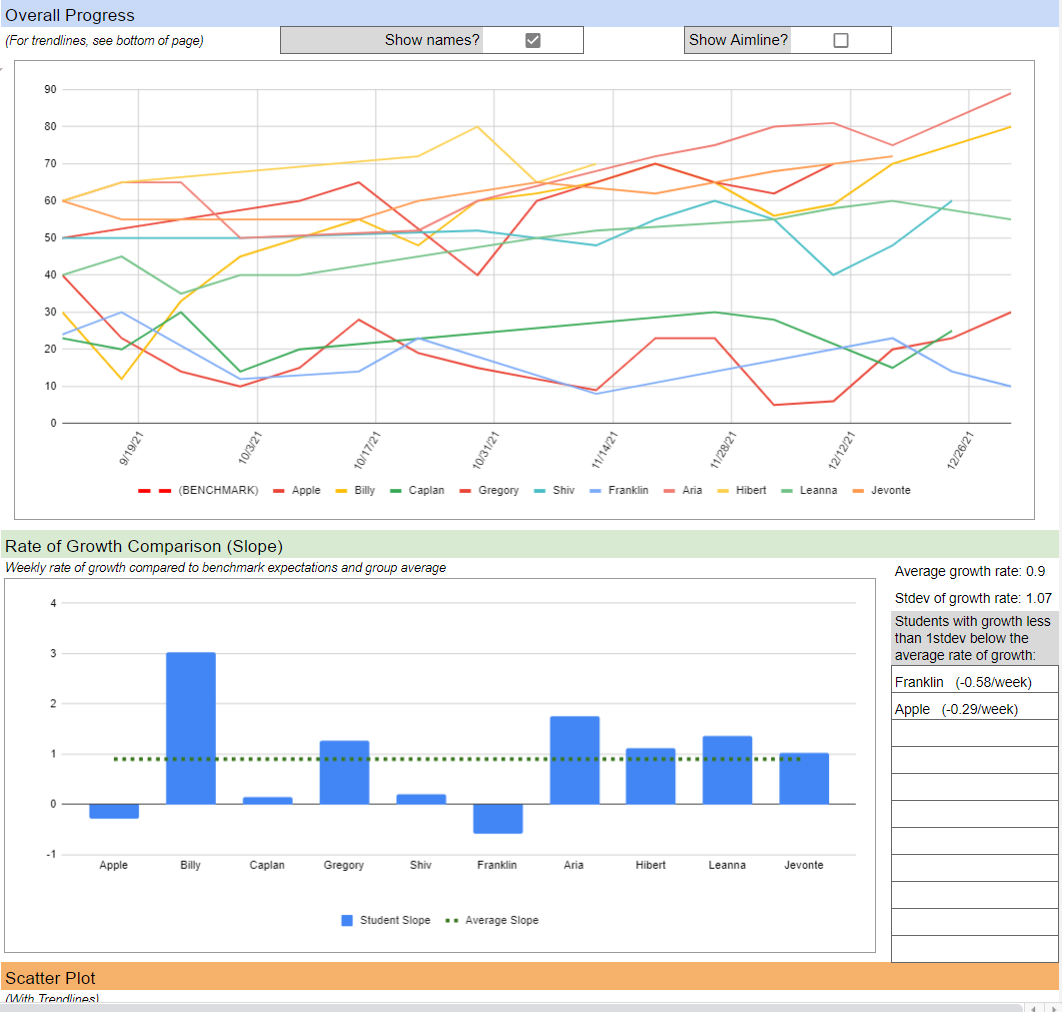1062x1012 pixels.
Task: Uncheck the Show names checkbox
Action: (533, 40)
